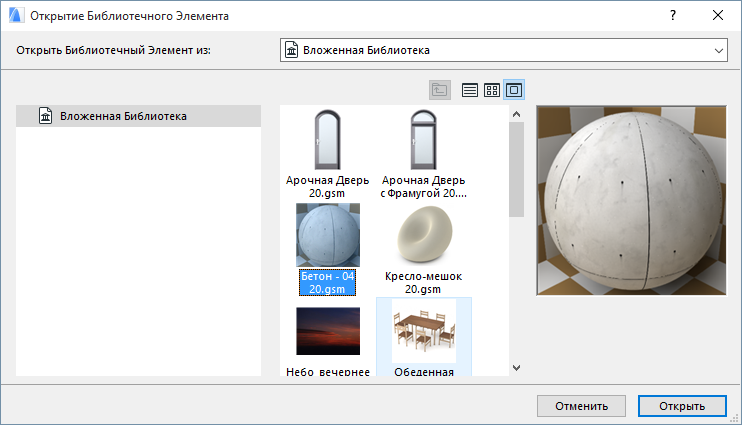742x425 pixels.
Task: Click the Отменить button
Action: [581, 406]
